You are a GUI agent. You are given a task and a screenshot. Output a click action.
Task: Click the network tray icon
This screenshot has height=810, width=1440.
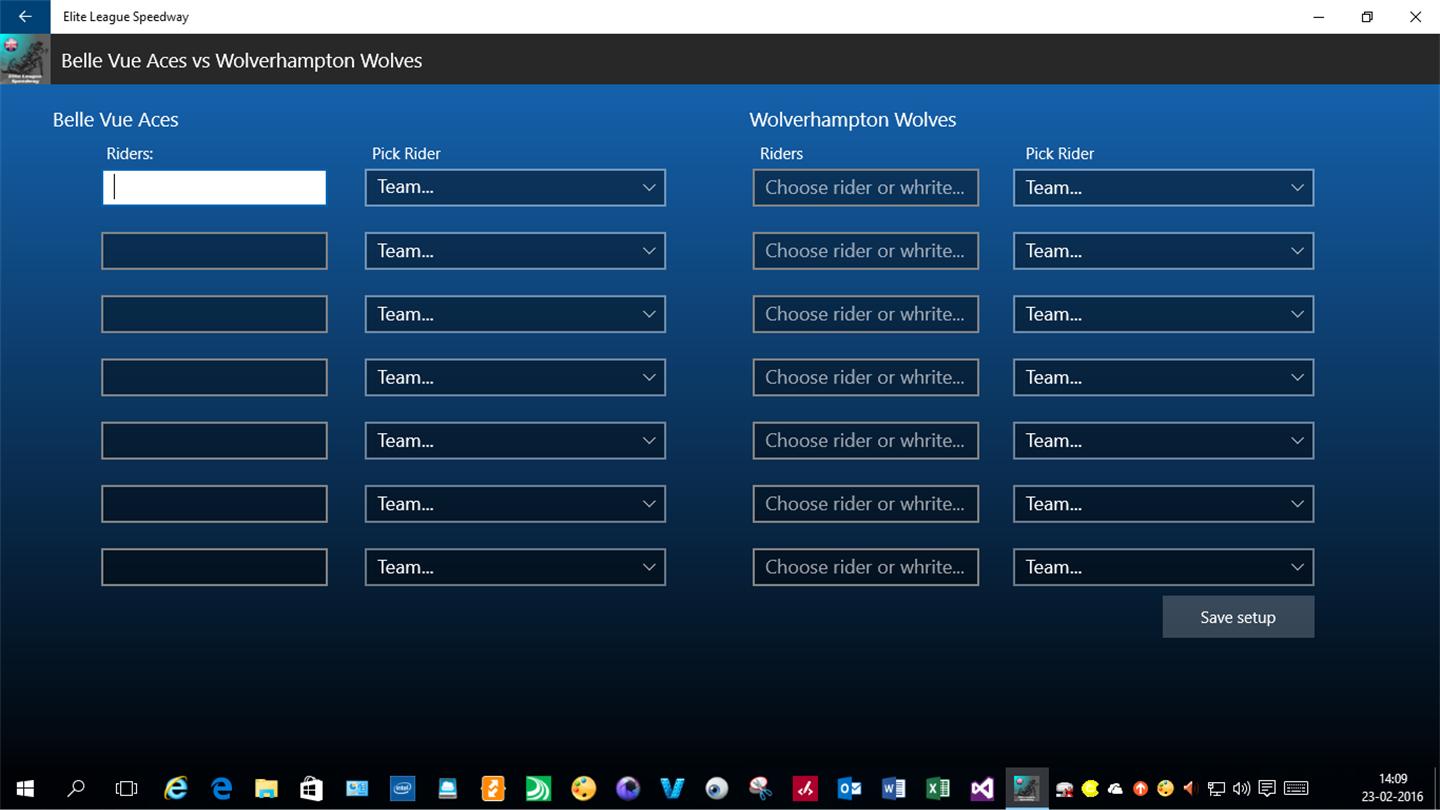[1217, 789]
